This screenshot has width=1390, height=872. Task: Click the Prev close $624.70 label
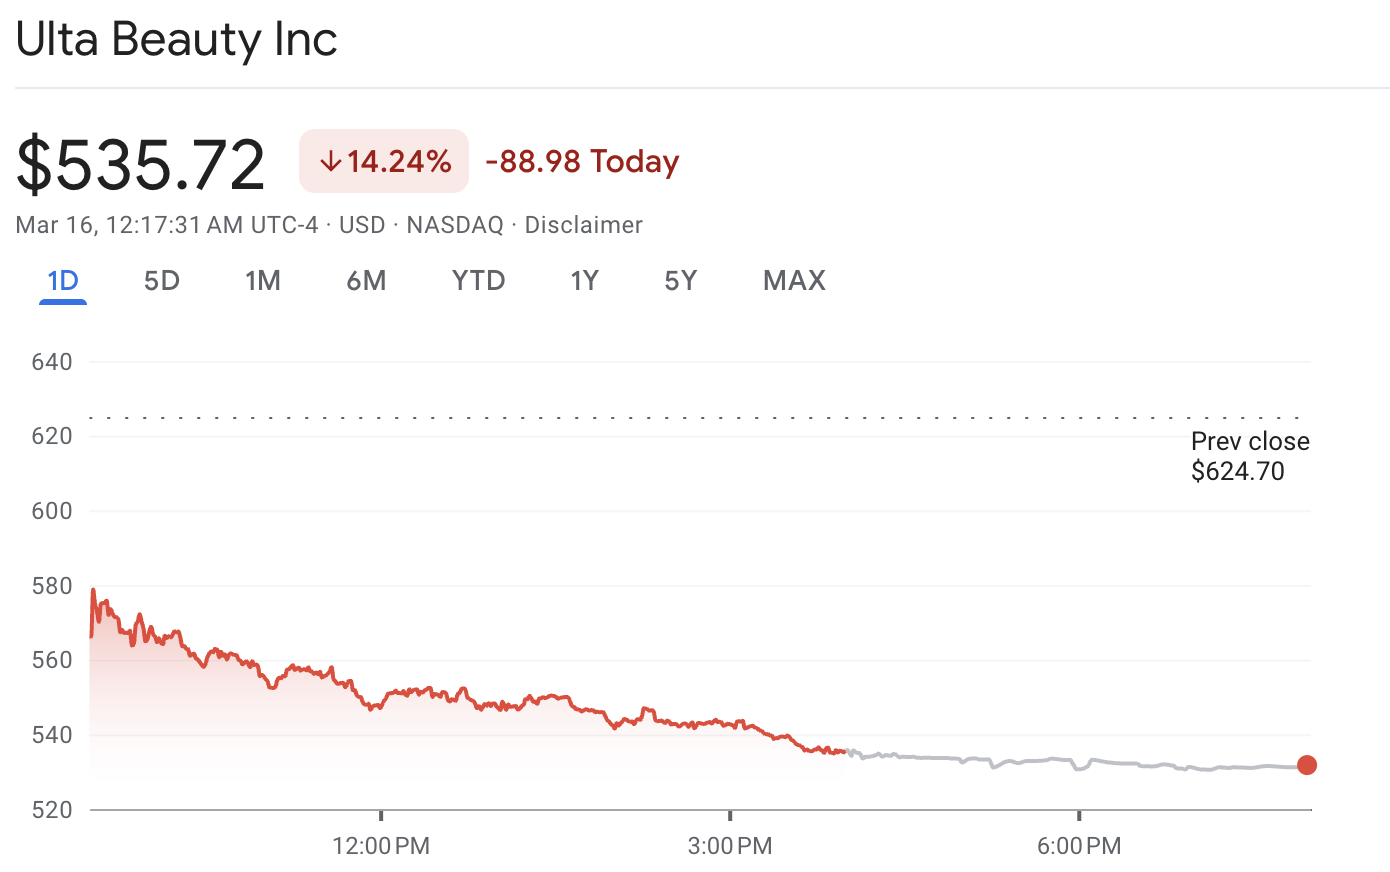pos(1250,455)
